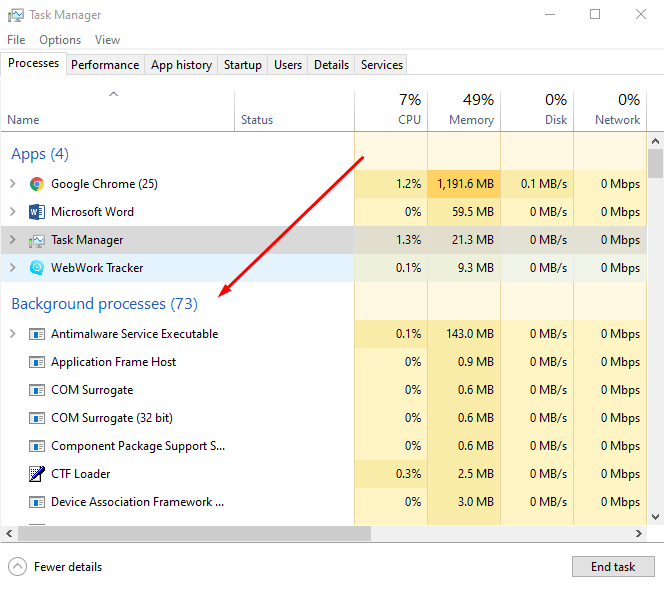Open the View menu
Viewport: 664px width, 590px height.
108,40
